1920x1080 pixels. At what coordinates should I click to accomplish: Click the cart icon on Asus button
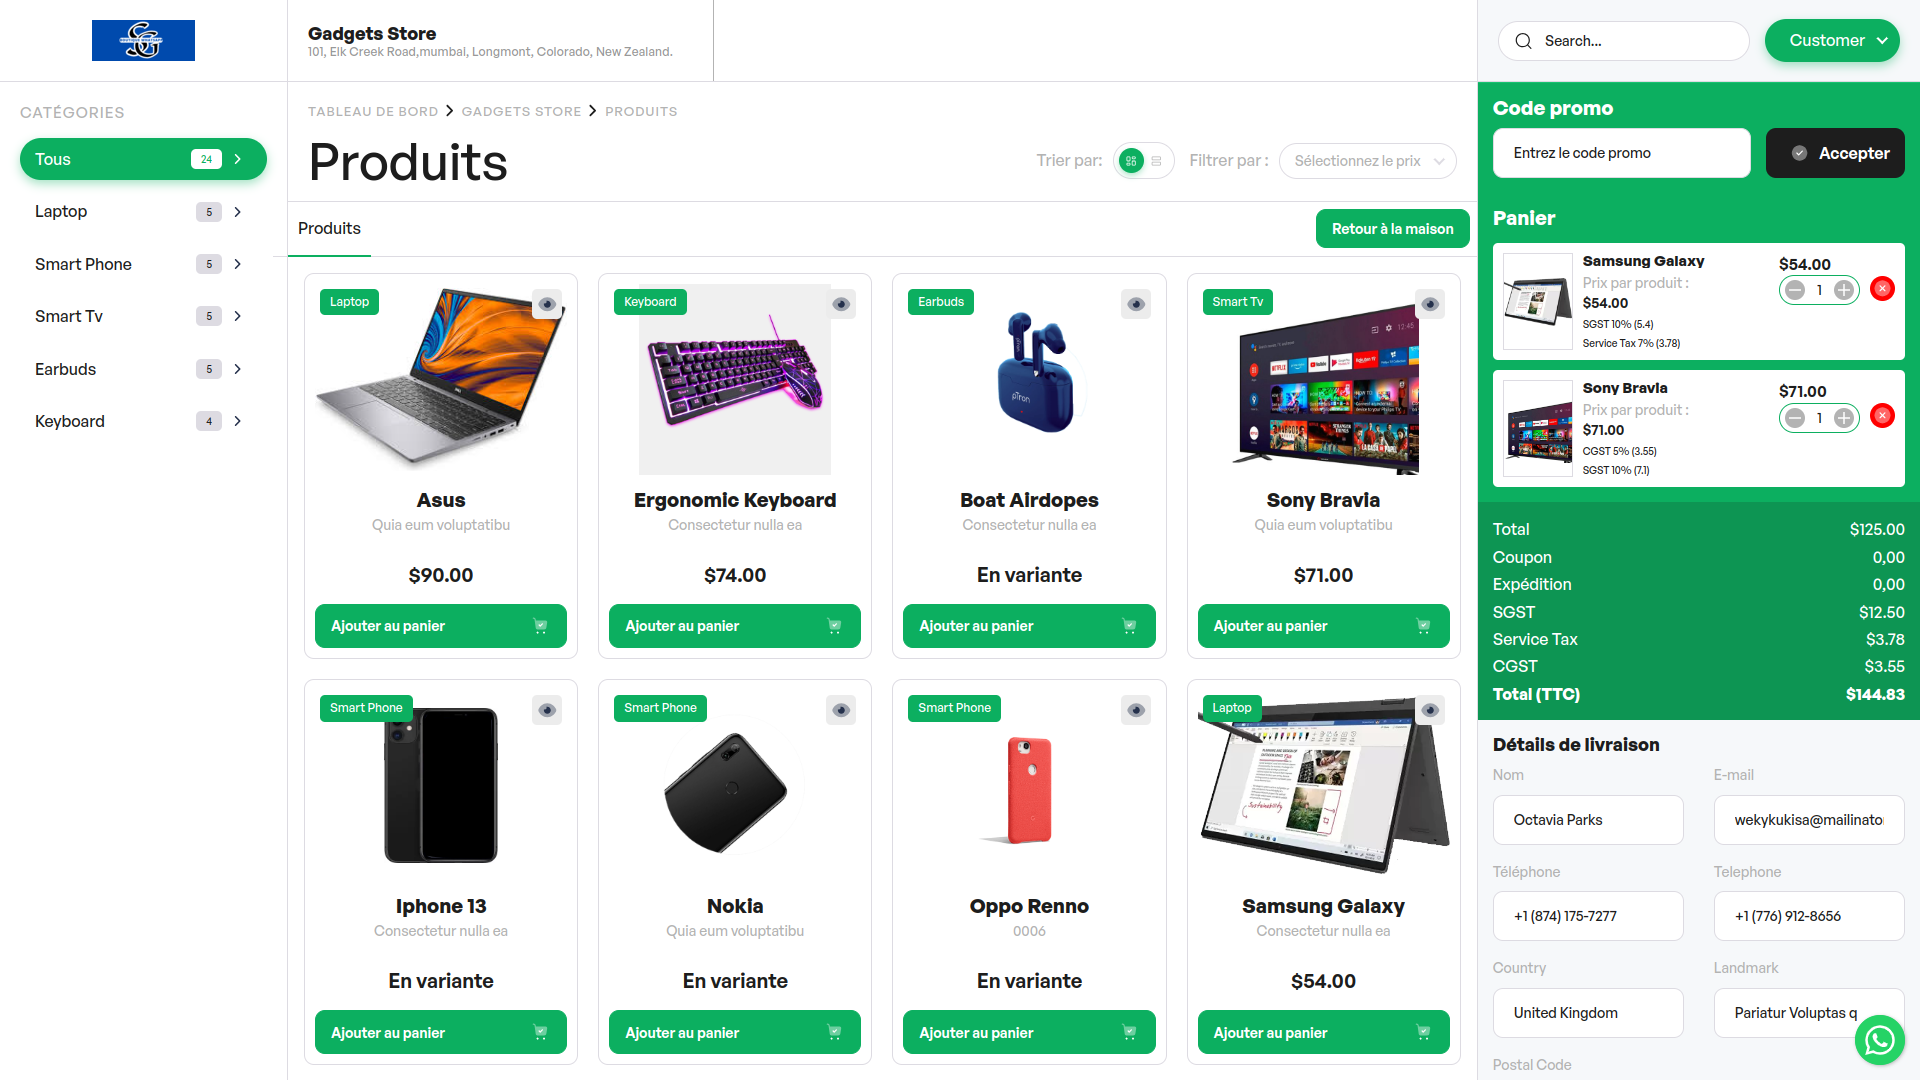click(540, 626)
